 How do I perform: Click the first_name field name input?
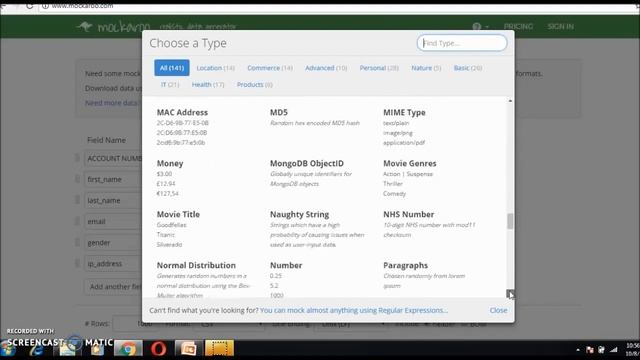(113, 179)
